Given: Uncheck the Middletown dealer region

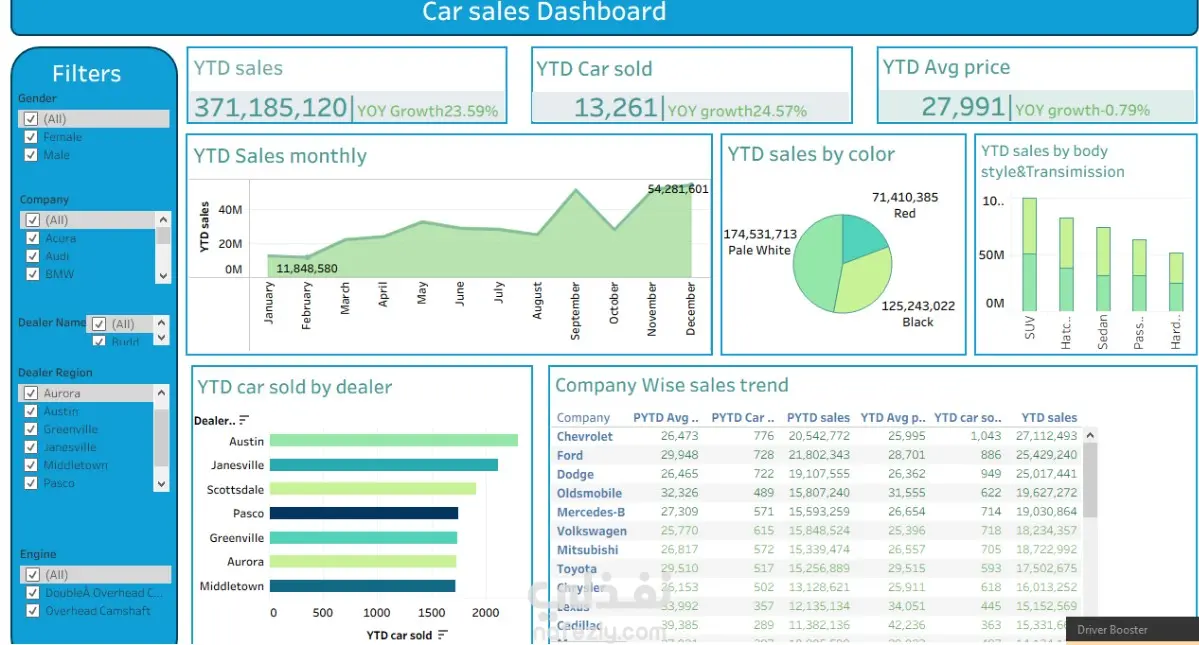Looking at the screenshot, I should tap(31, 465).
